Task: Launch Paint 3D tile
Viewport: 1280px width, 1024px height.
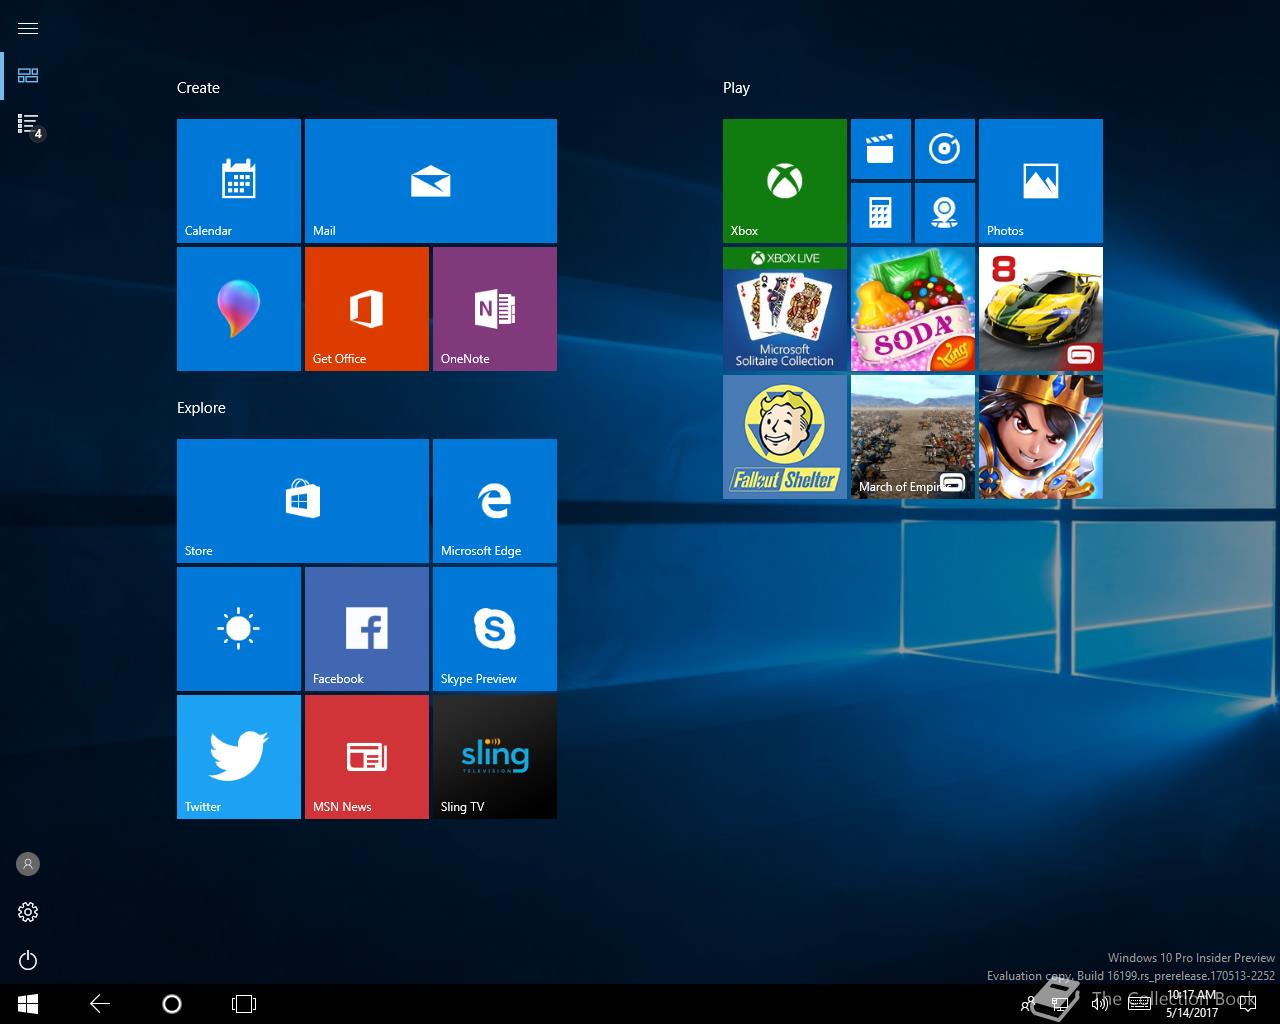Action: tap(239, 309)
